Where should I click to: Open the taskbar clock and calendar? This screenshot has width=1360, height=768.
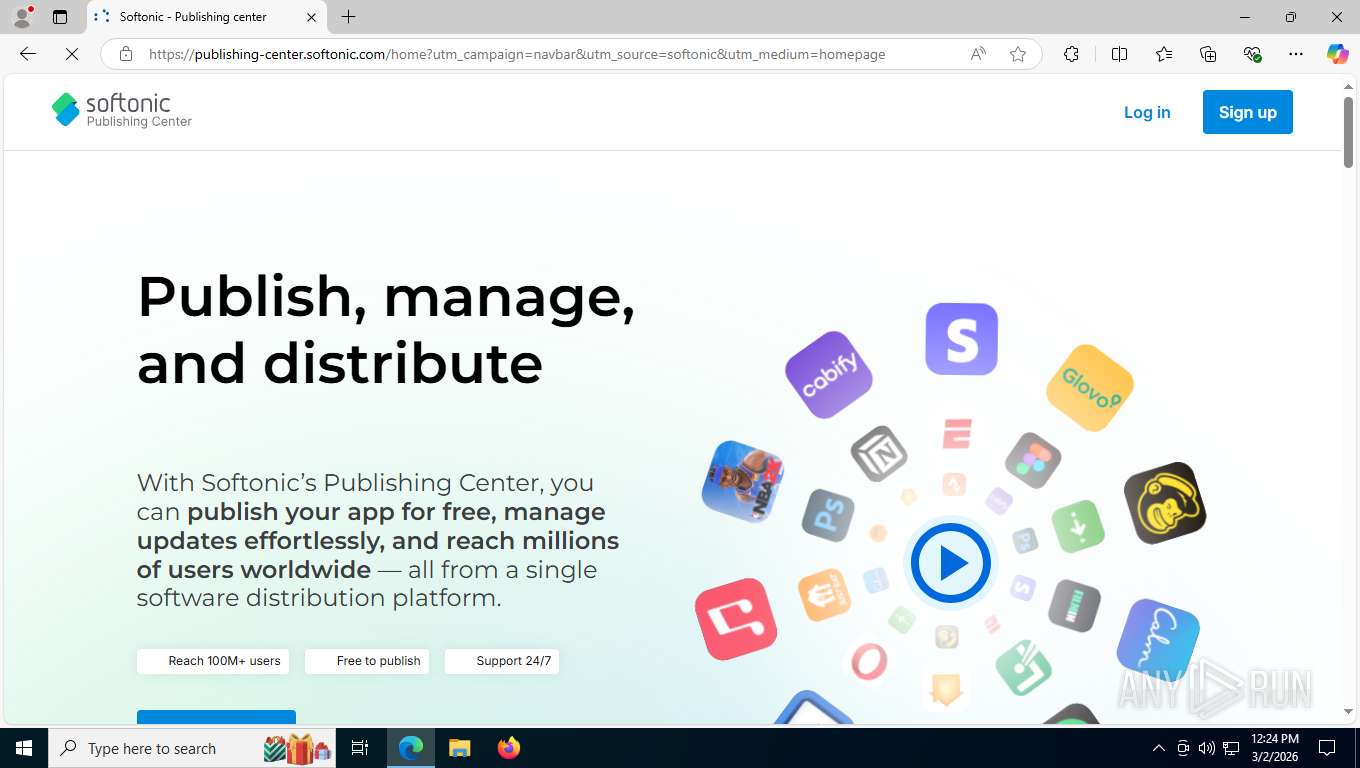[x=1275, y=748]
